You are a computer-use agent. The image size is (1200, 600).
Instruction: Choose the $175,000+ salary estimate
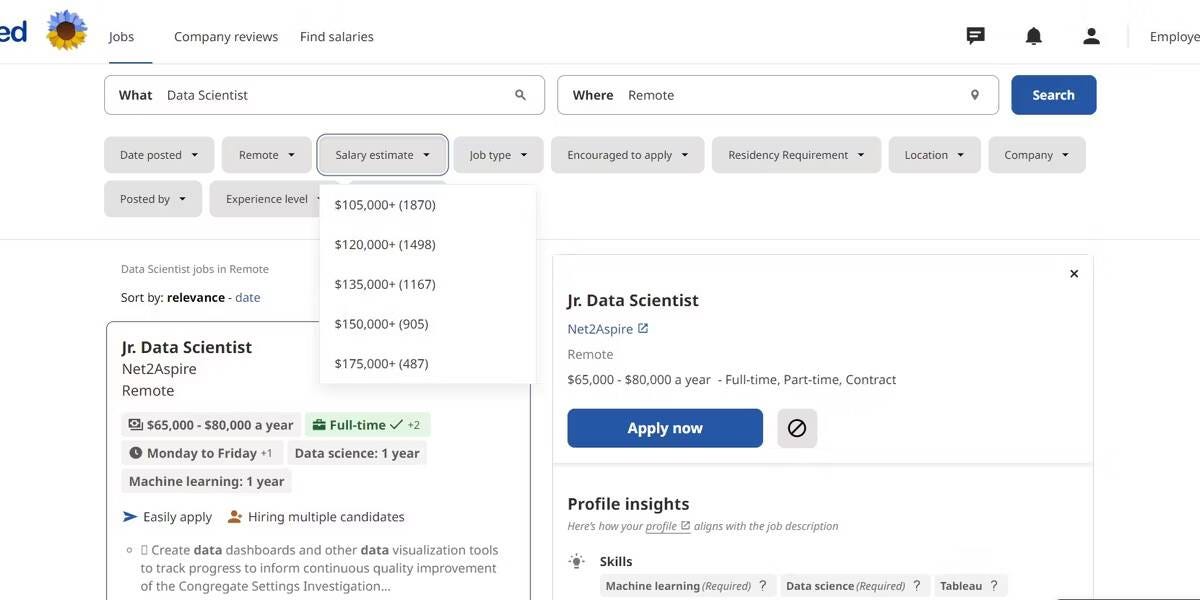click(381, 363)
